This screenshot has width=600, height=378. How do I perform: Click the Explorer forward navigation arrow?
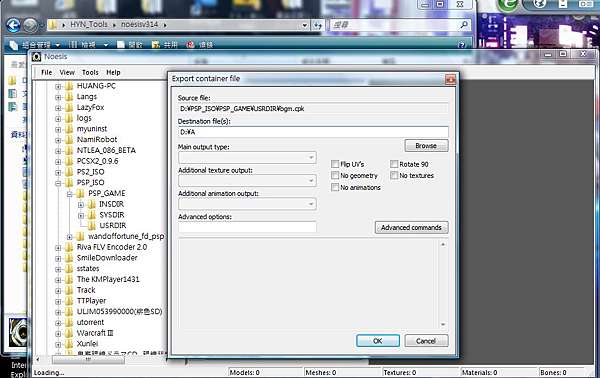tap(31, 25)
